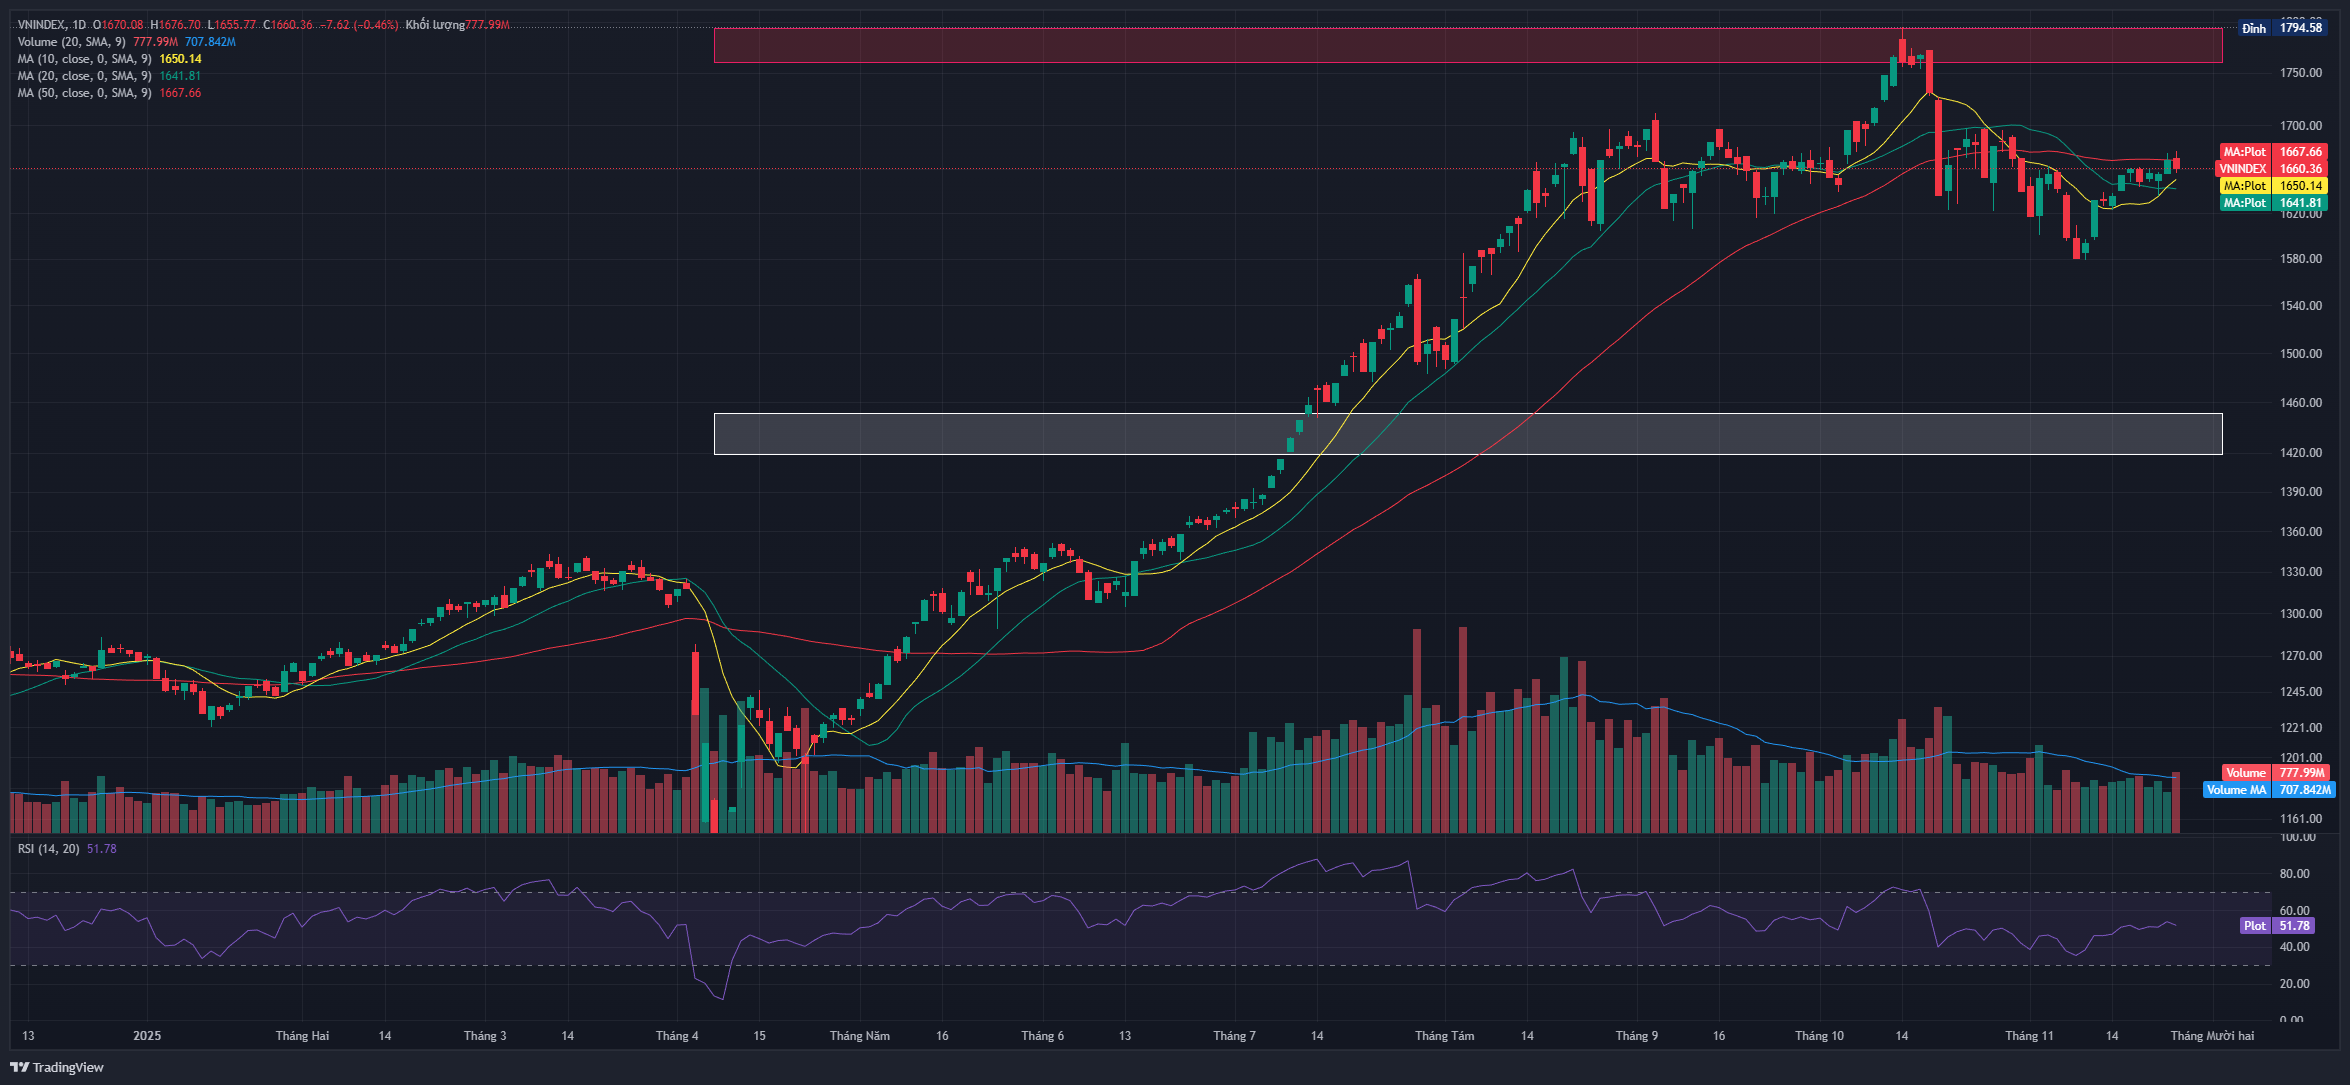
Task: Click the Volume MA 707.842M axis label
Action: tap(2268, 790)
